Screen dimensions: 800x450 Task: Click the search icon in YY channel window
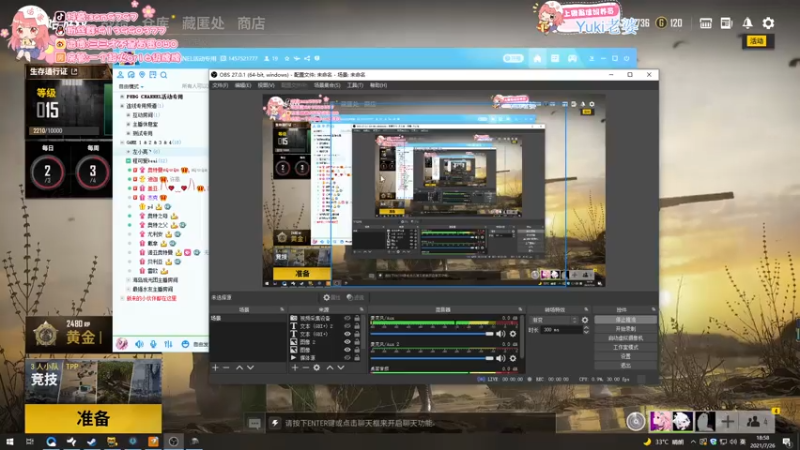[x=164, y=75]
